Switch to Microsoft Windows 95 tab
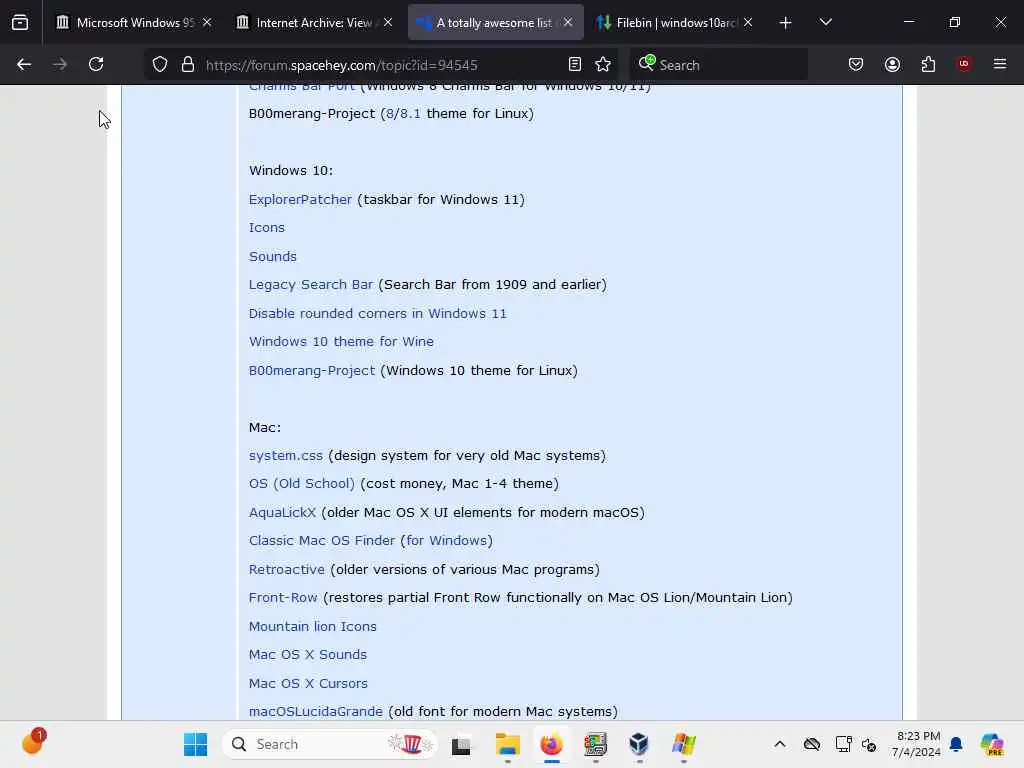 click(x=135, y=22)
